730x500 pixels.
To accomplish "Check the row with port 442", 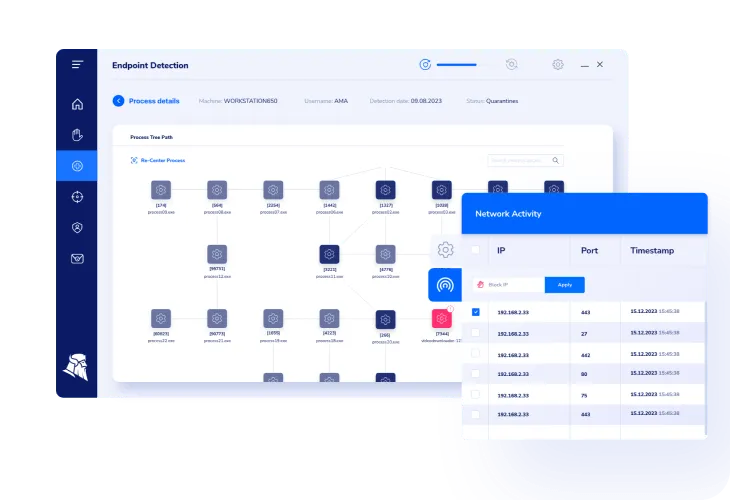I will click(x=475, y=353).
